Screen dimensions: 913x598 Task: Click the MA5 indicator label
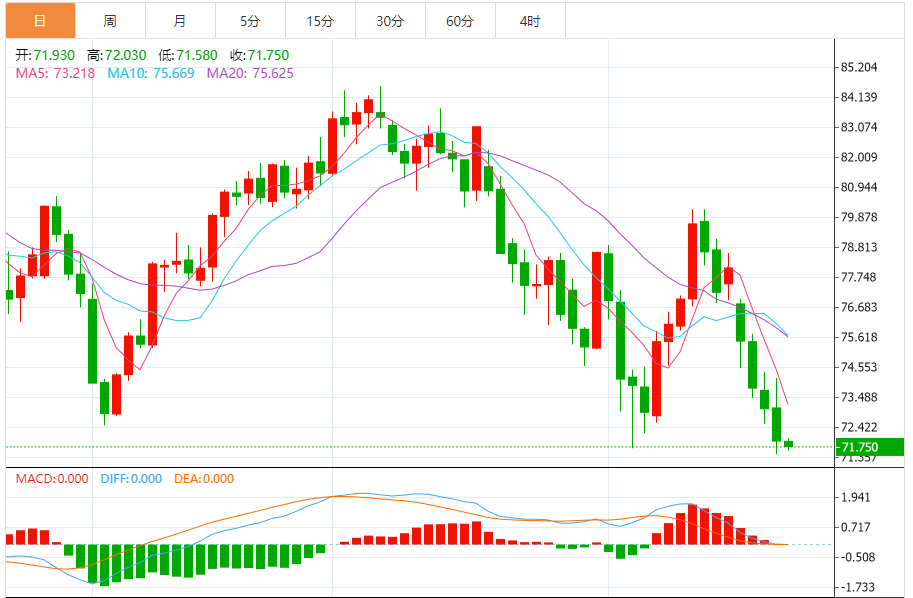tap(55, 73)
